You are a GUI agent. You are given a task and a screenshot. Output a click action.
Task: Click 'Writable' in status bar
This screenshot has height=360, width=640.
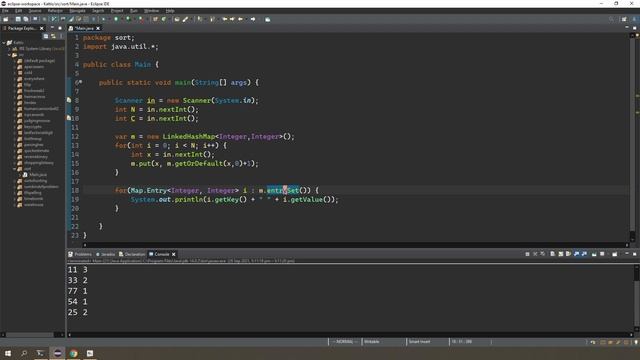(372, 341)
